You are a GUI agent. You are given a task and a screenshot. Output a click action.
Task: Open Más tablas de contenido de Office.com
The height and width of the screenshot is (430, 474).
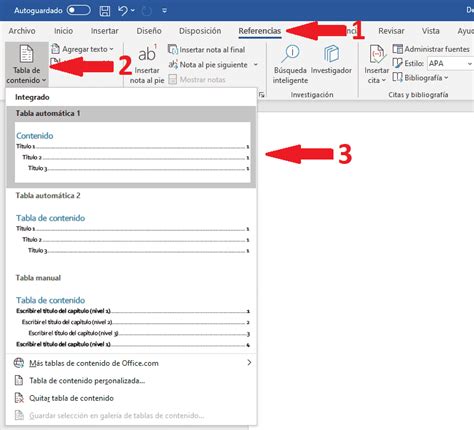[132, 363]
